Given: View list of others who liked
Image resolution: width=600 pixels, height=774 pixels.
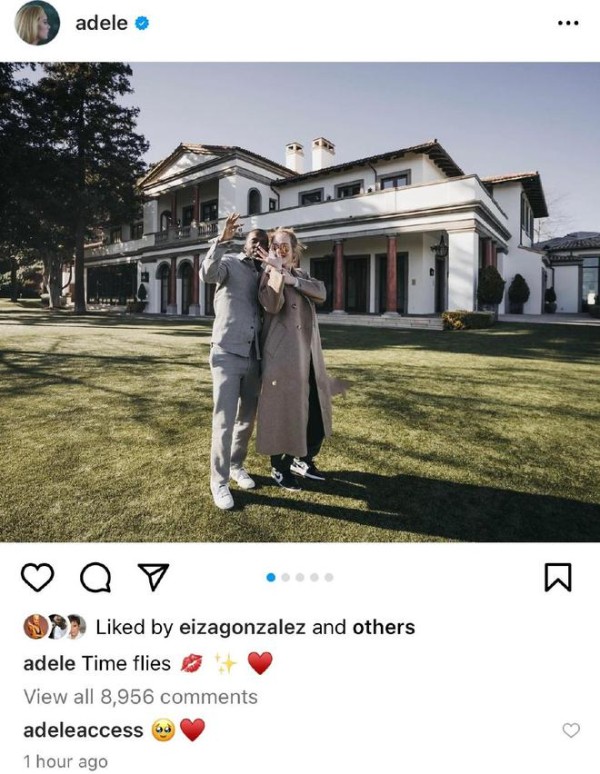Looking at the screenshot, I should click(383, 627).
